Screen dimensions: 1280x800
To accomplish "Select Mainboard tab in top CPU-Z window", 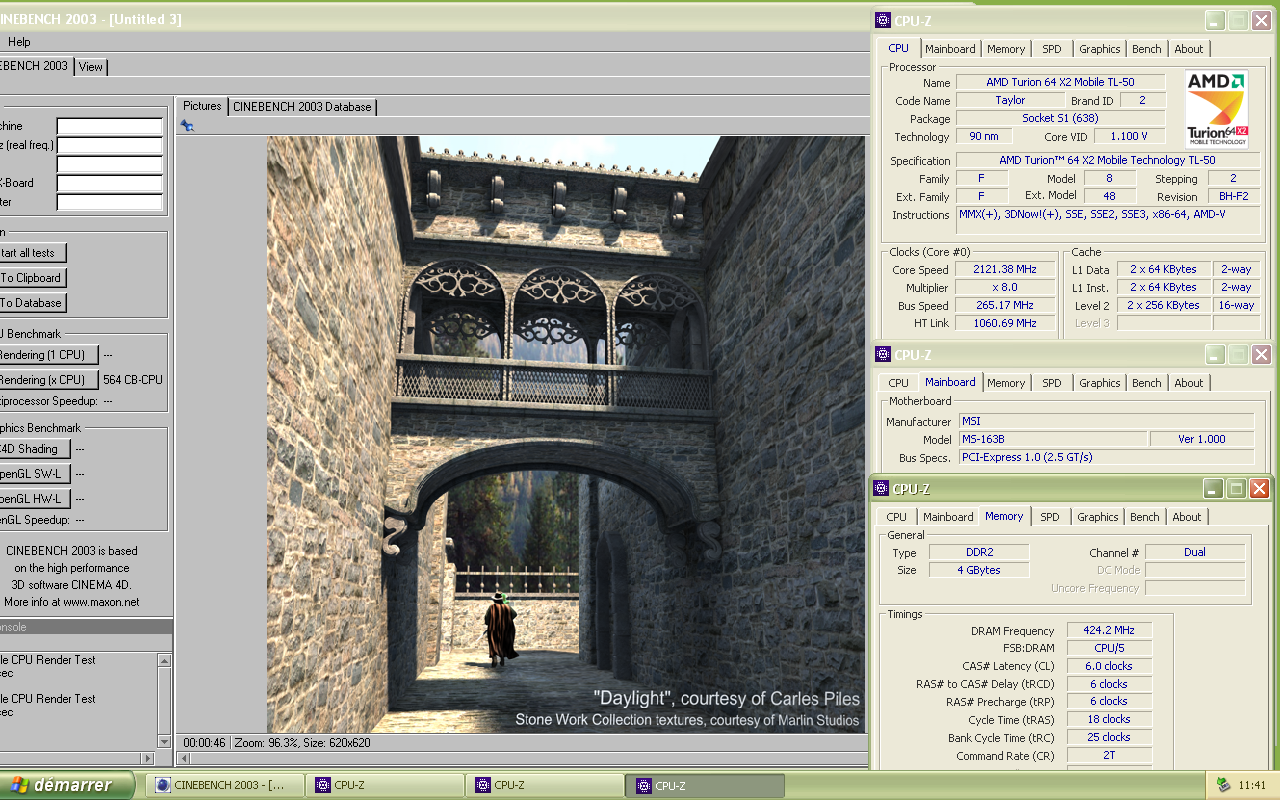I will 950,49.
